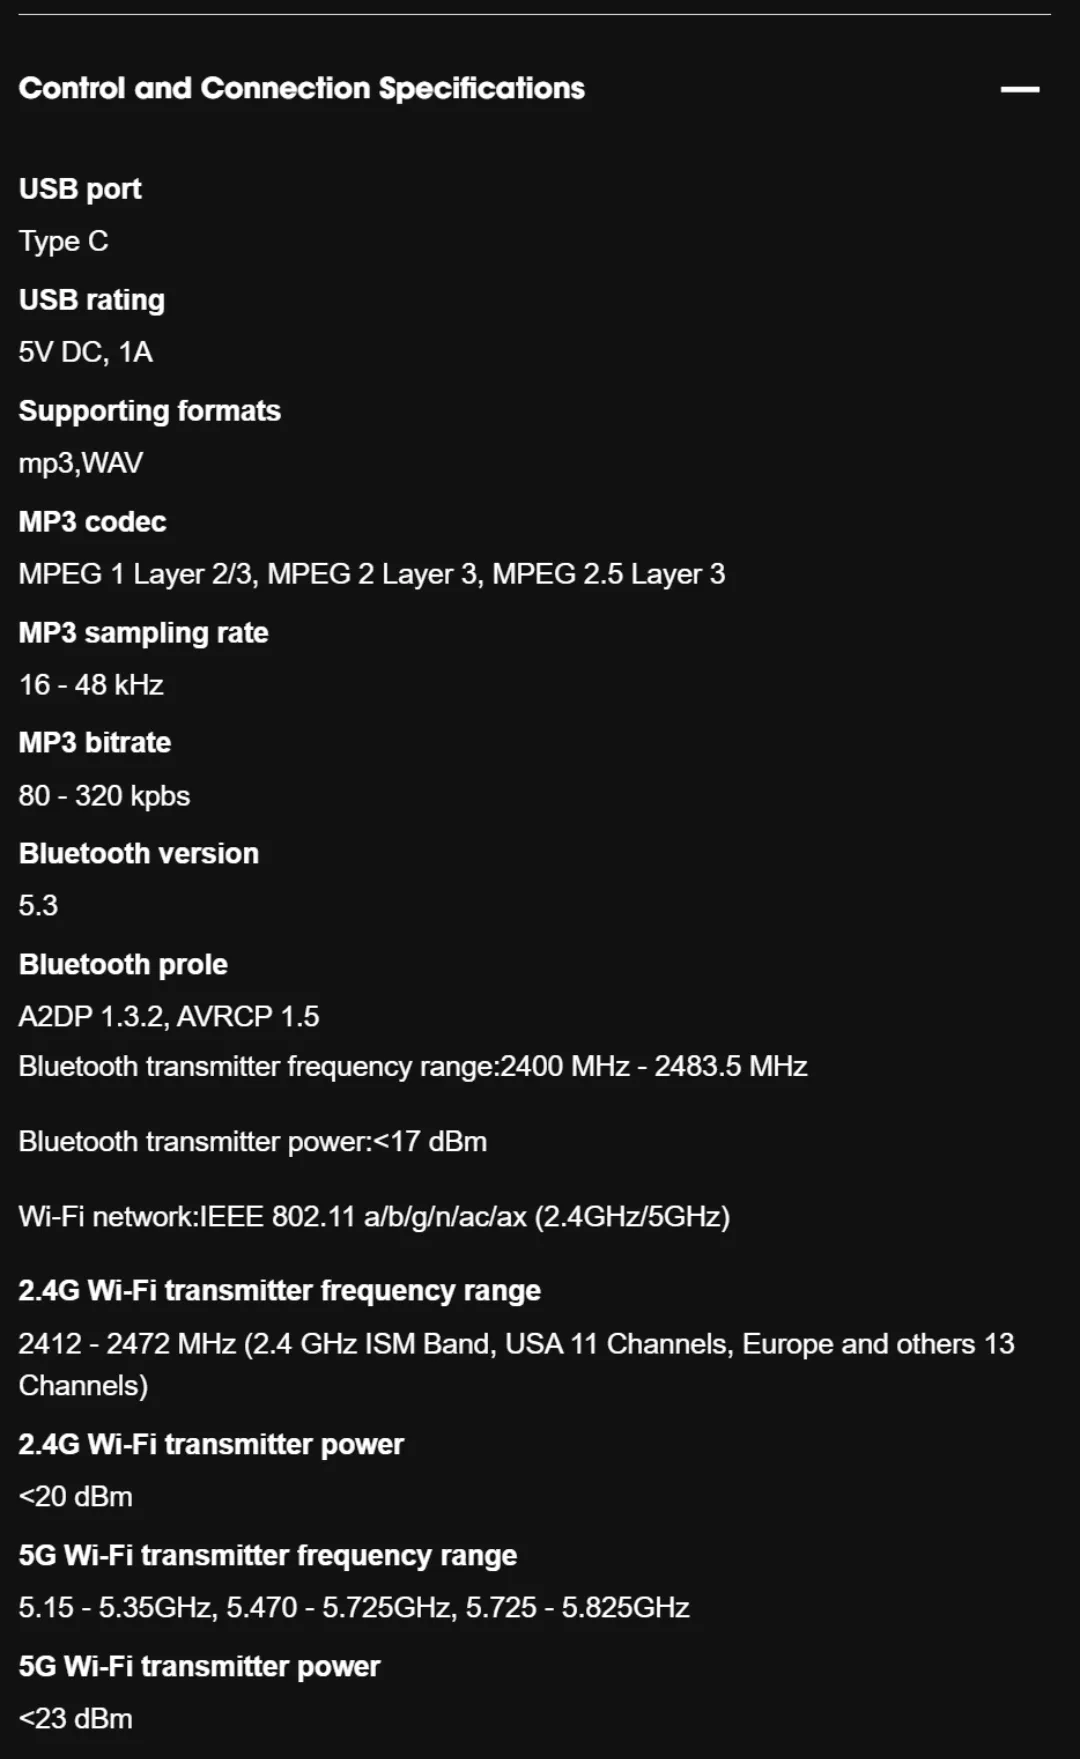Click the Wi-Fi network IEEE 802.11 line

(x=375, y=1217)
